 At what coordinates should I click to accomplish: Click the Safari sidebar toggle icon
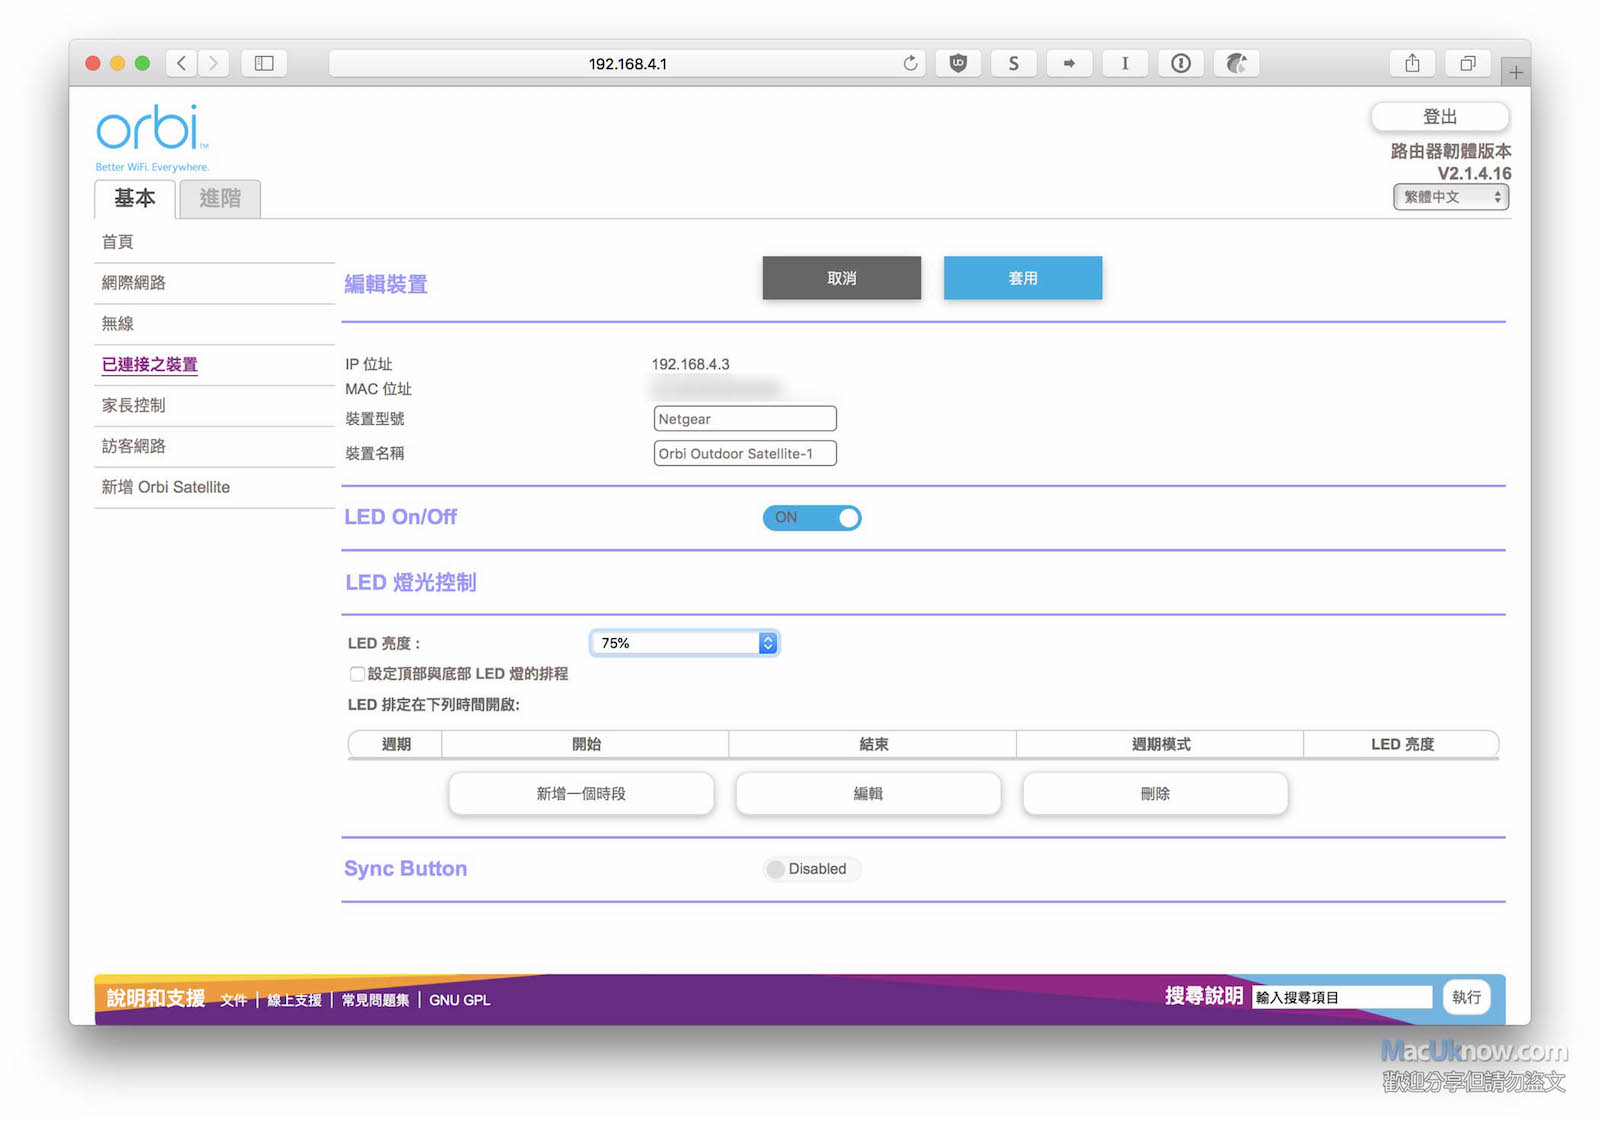[x=264, y=63]
